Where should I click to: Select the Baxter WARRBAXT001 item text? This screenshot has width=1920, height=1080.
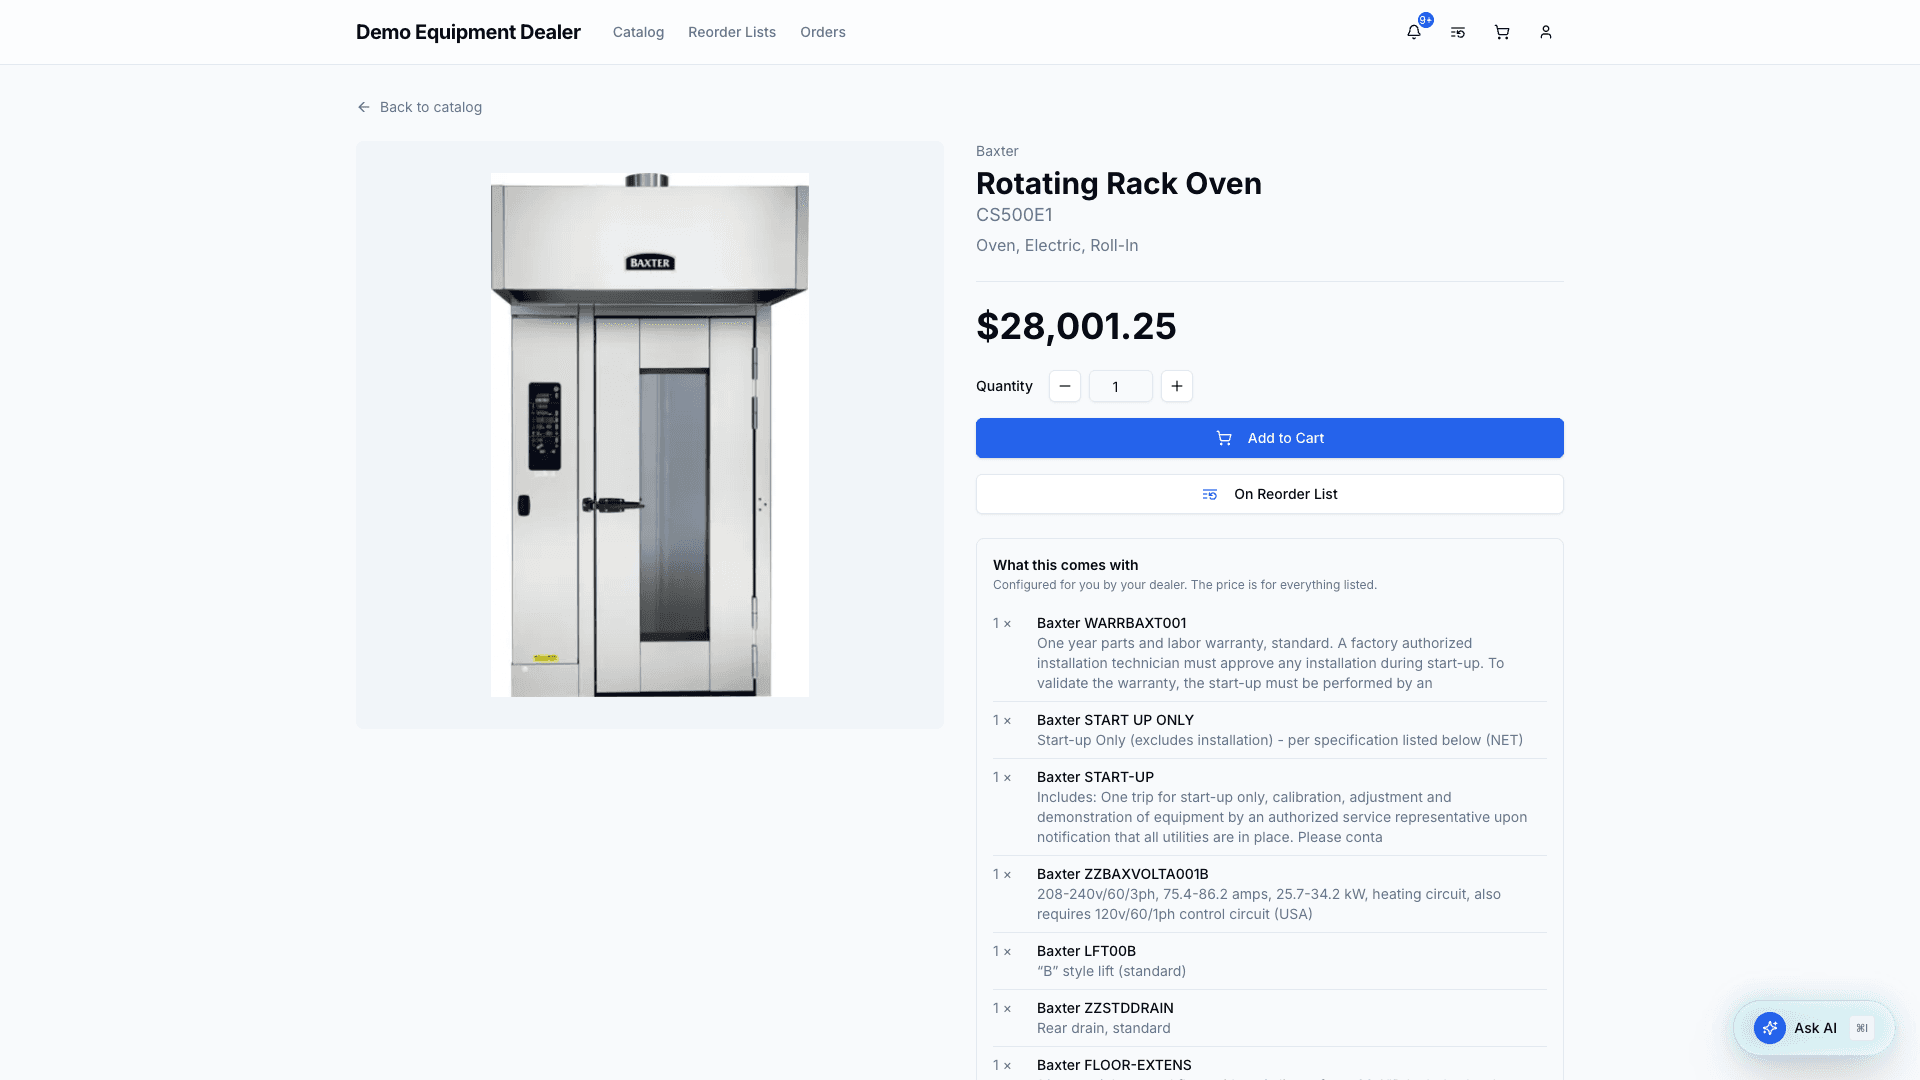coord(1111,623)
